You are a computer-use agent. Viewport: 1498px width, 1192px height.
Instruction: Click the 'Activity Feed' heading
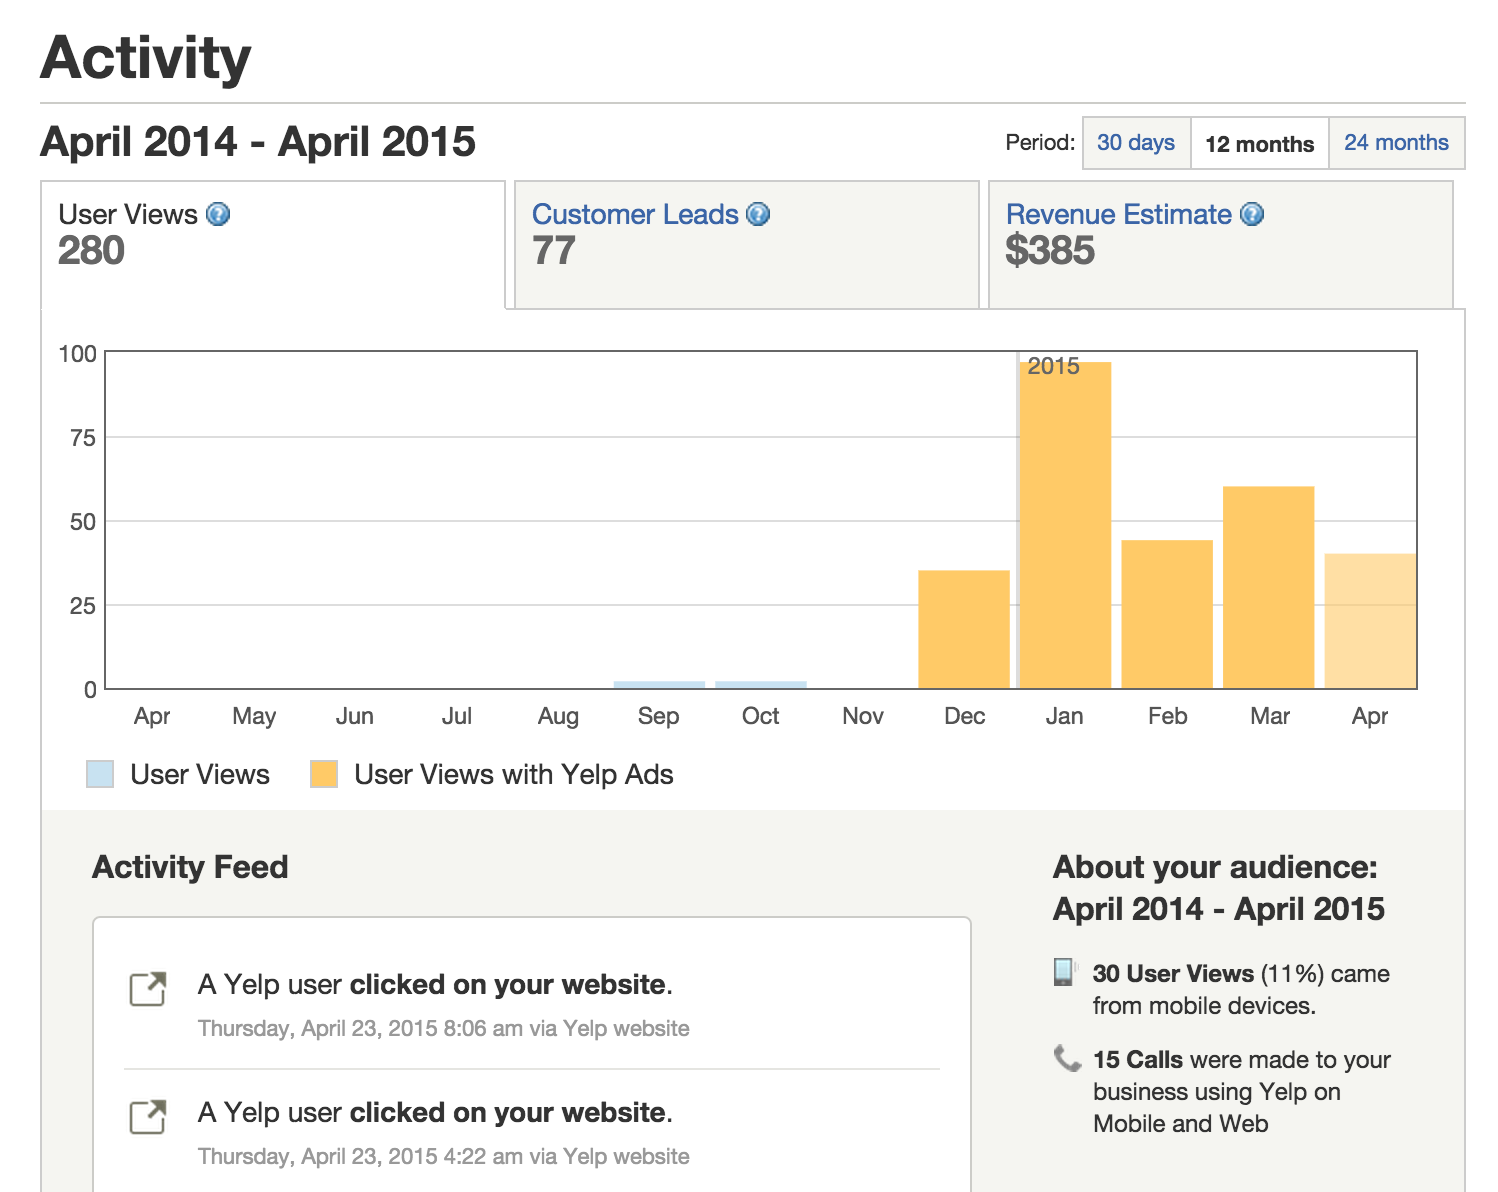pyautogui.click(x=190, y=867)
